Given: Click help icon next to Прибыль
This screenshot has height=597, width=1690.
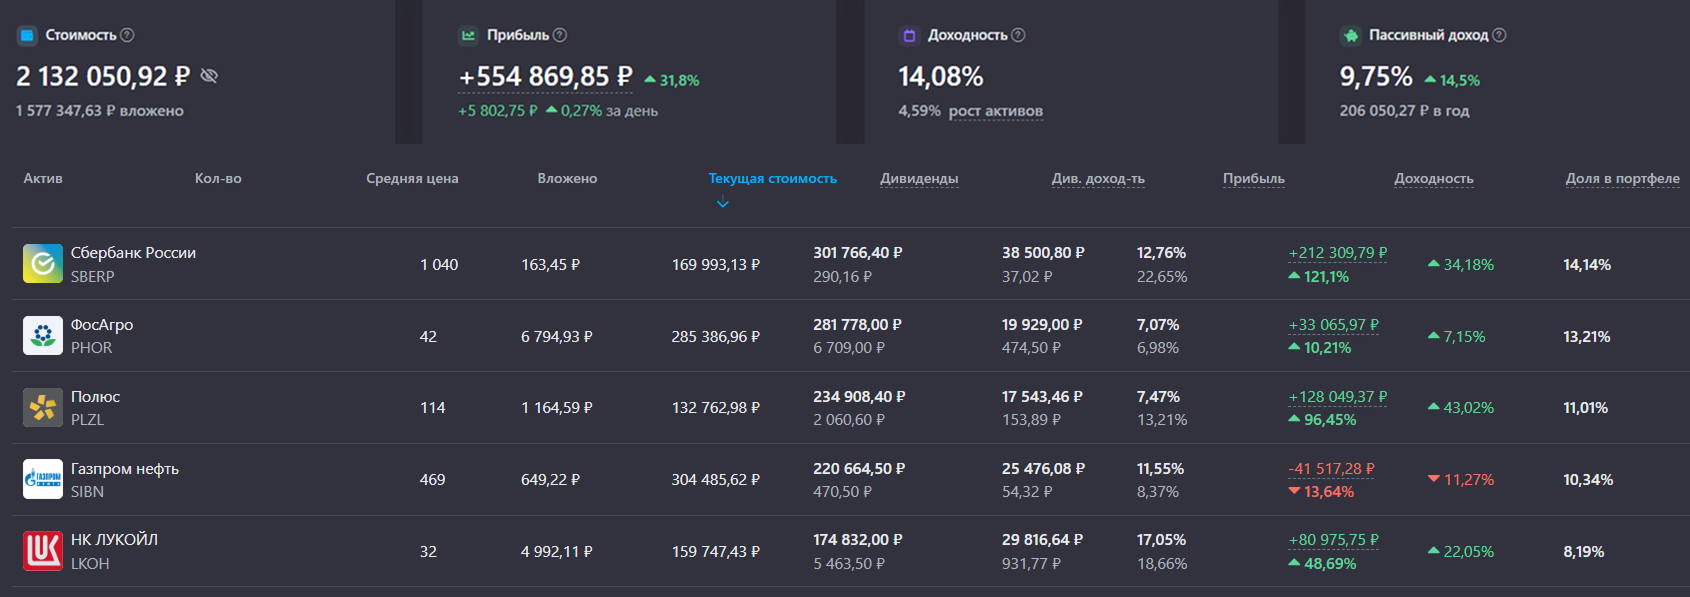Looking at the screenshot, I should 560,35.
